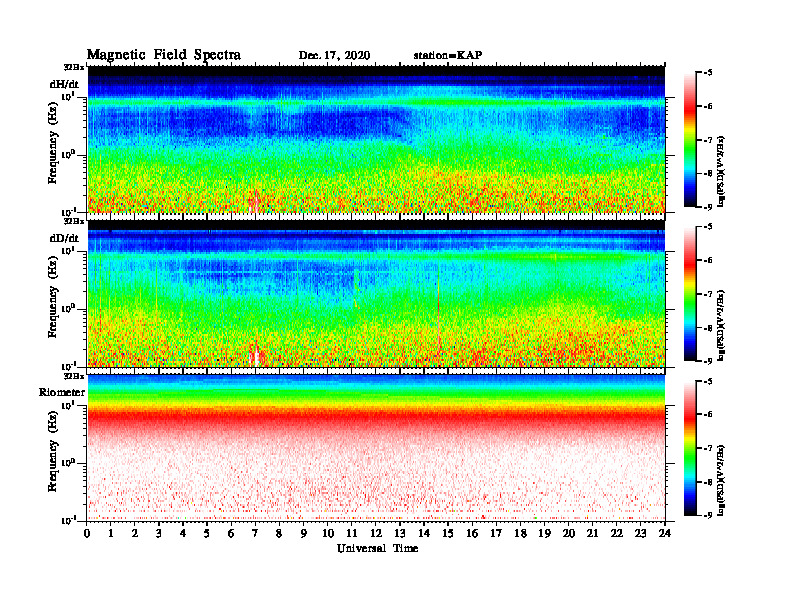This screenshot has width=792, height=612.
Task: Click the hour 9 tick label on the time axis
Action: click(x=304, y=534)
